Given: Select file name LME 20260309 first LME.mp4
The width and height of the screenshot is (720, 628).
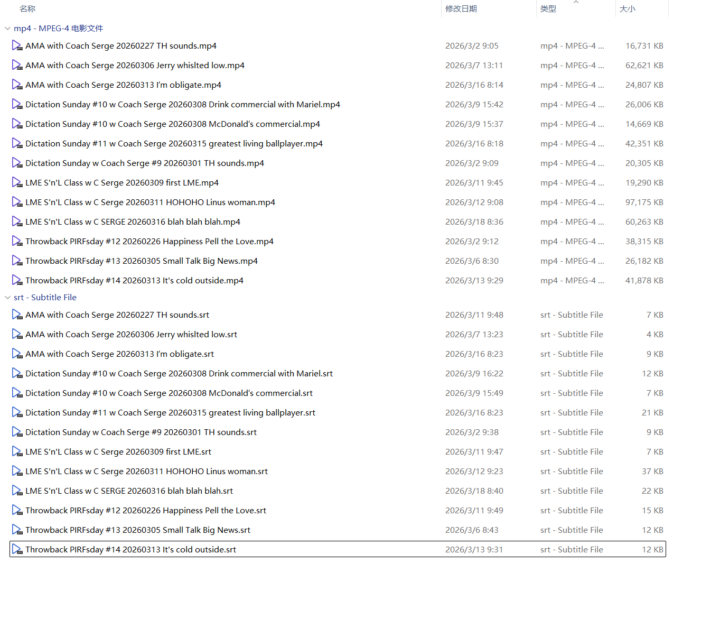Looking at the screenshot, I should [122, 183].
